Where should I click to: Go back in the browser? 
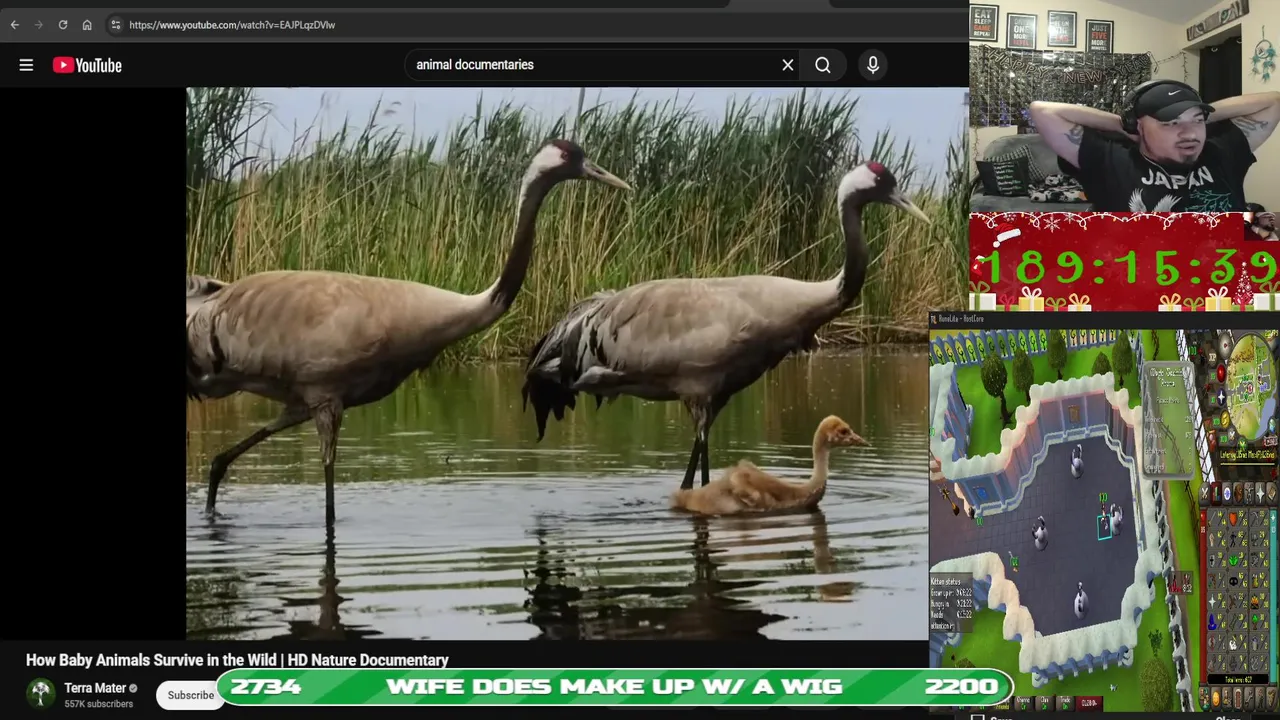[14, 24]
